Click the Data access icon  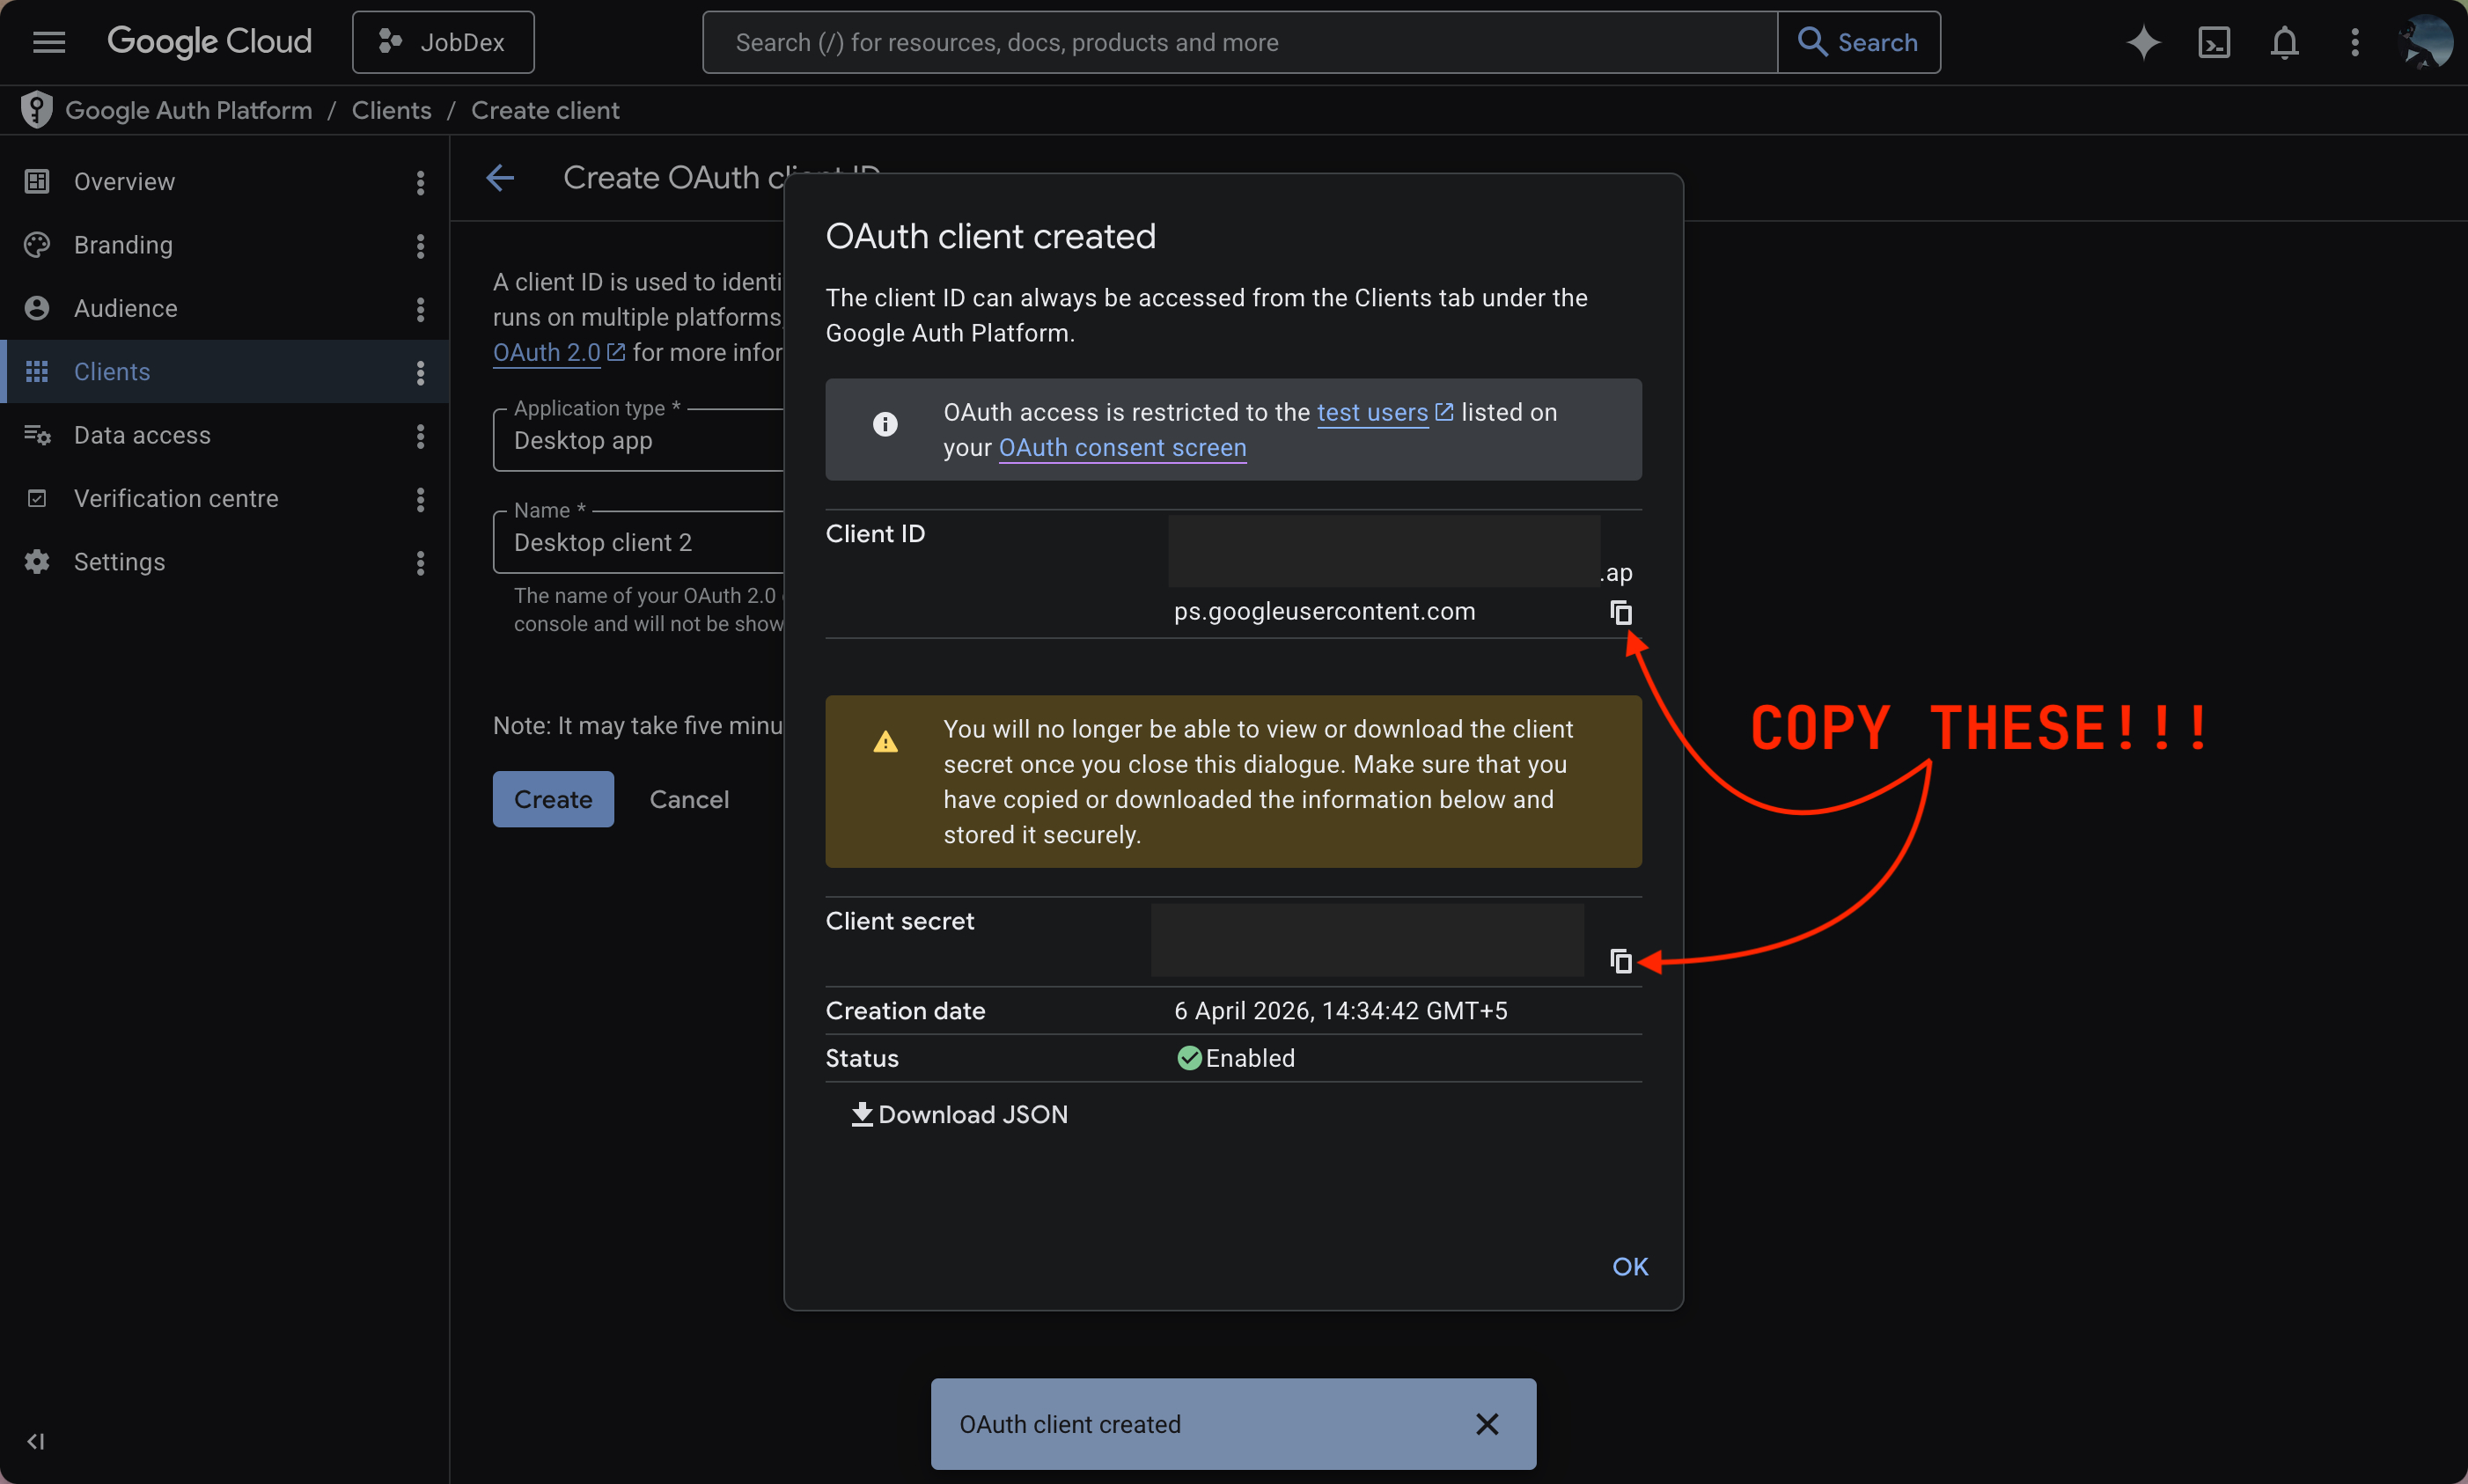(x=37, y=435)
